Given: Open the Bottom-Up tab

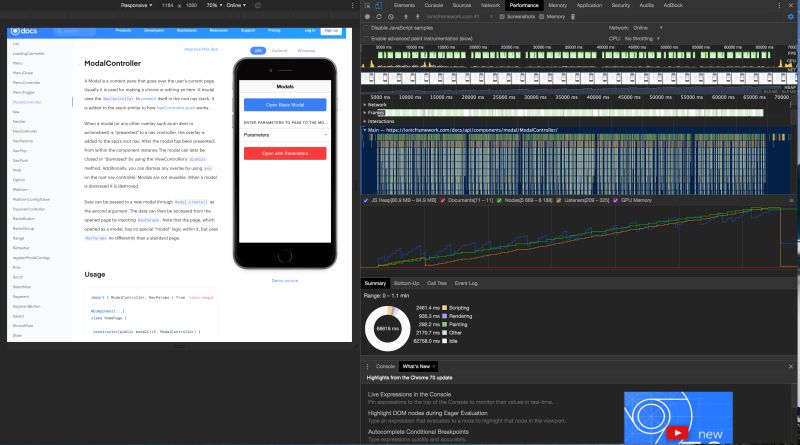Looking at the screenshot, I should 407,283.
